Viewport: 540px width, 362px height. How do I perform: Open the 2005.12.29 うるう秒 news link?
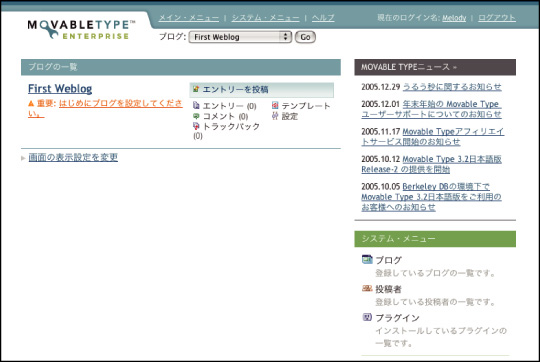pos(452,87)
